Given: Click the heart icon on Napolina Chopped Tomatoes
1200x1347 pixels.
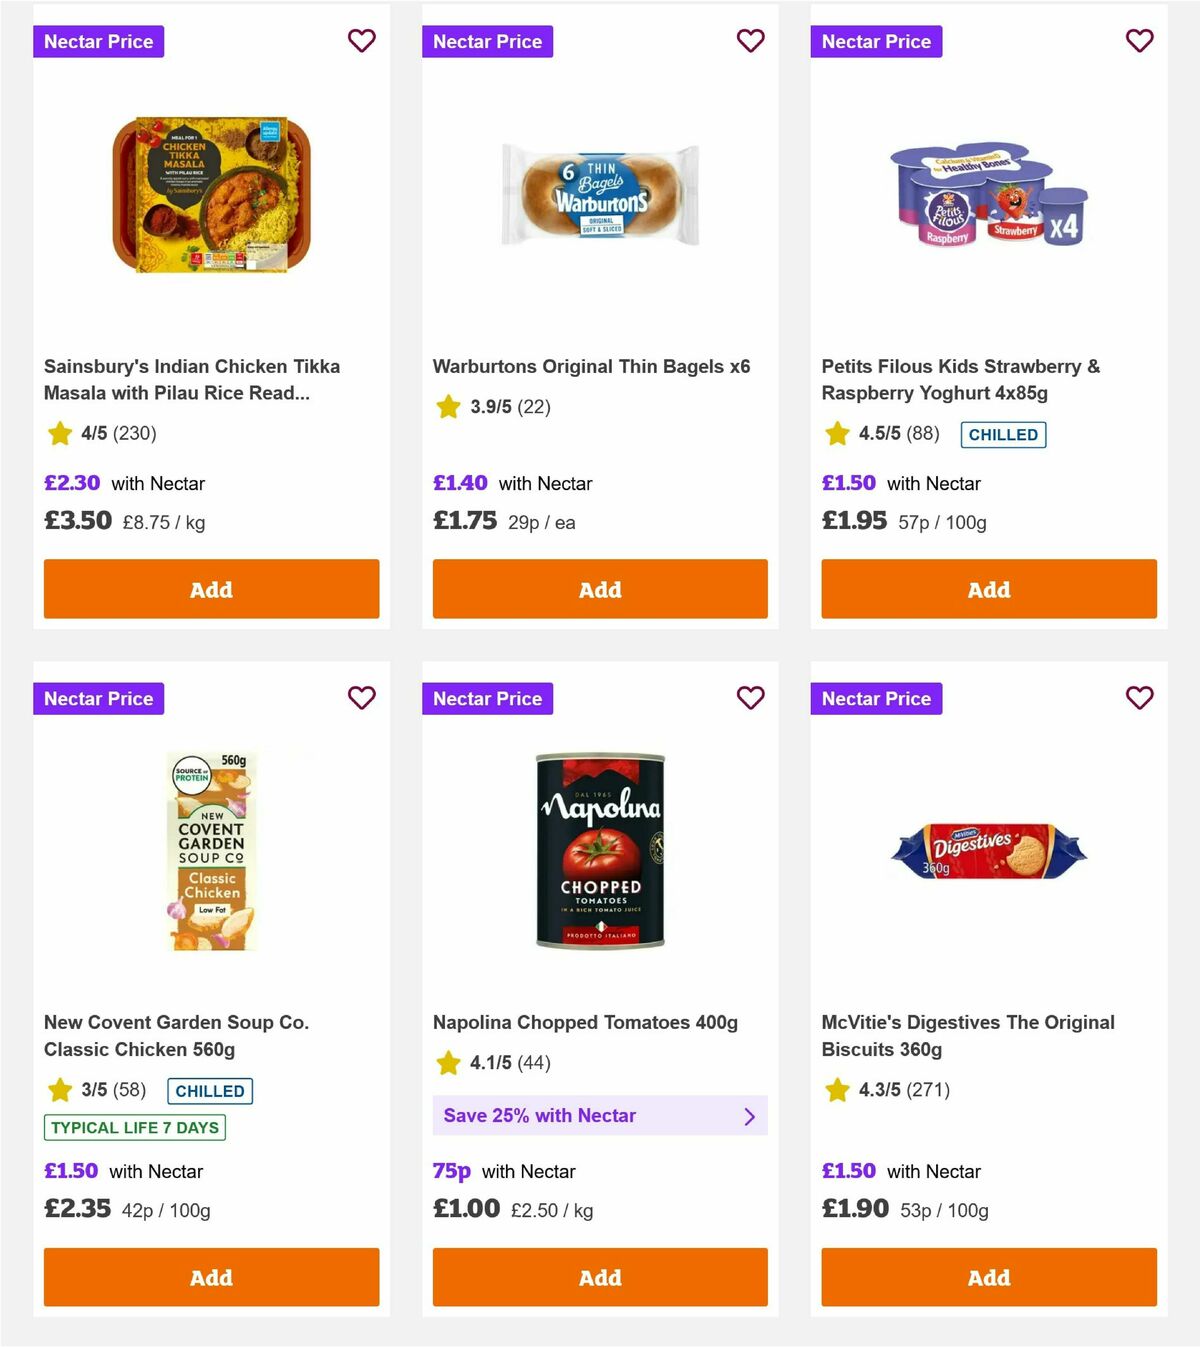Looking at the screenshot, I should tap(750, 698).
